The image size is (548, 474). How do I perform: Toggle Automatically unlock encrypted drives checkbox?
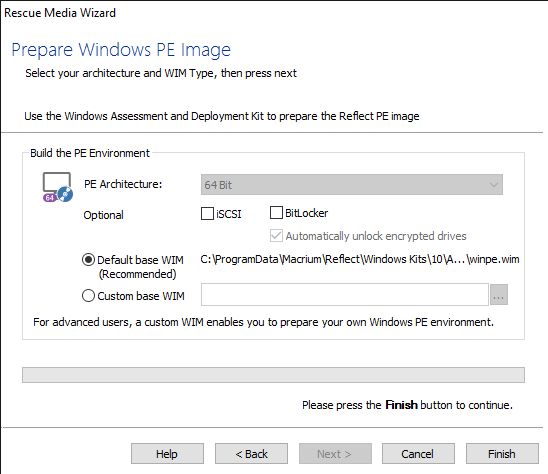(276, 236)
